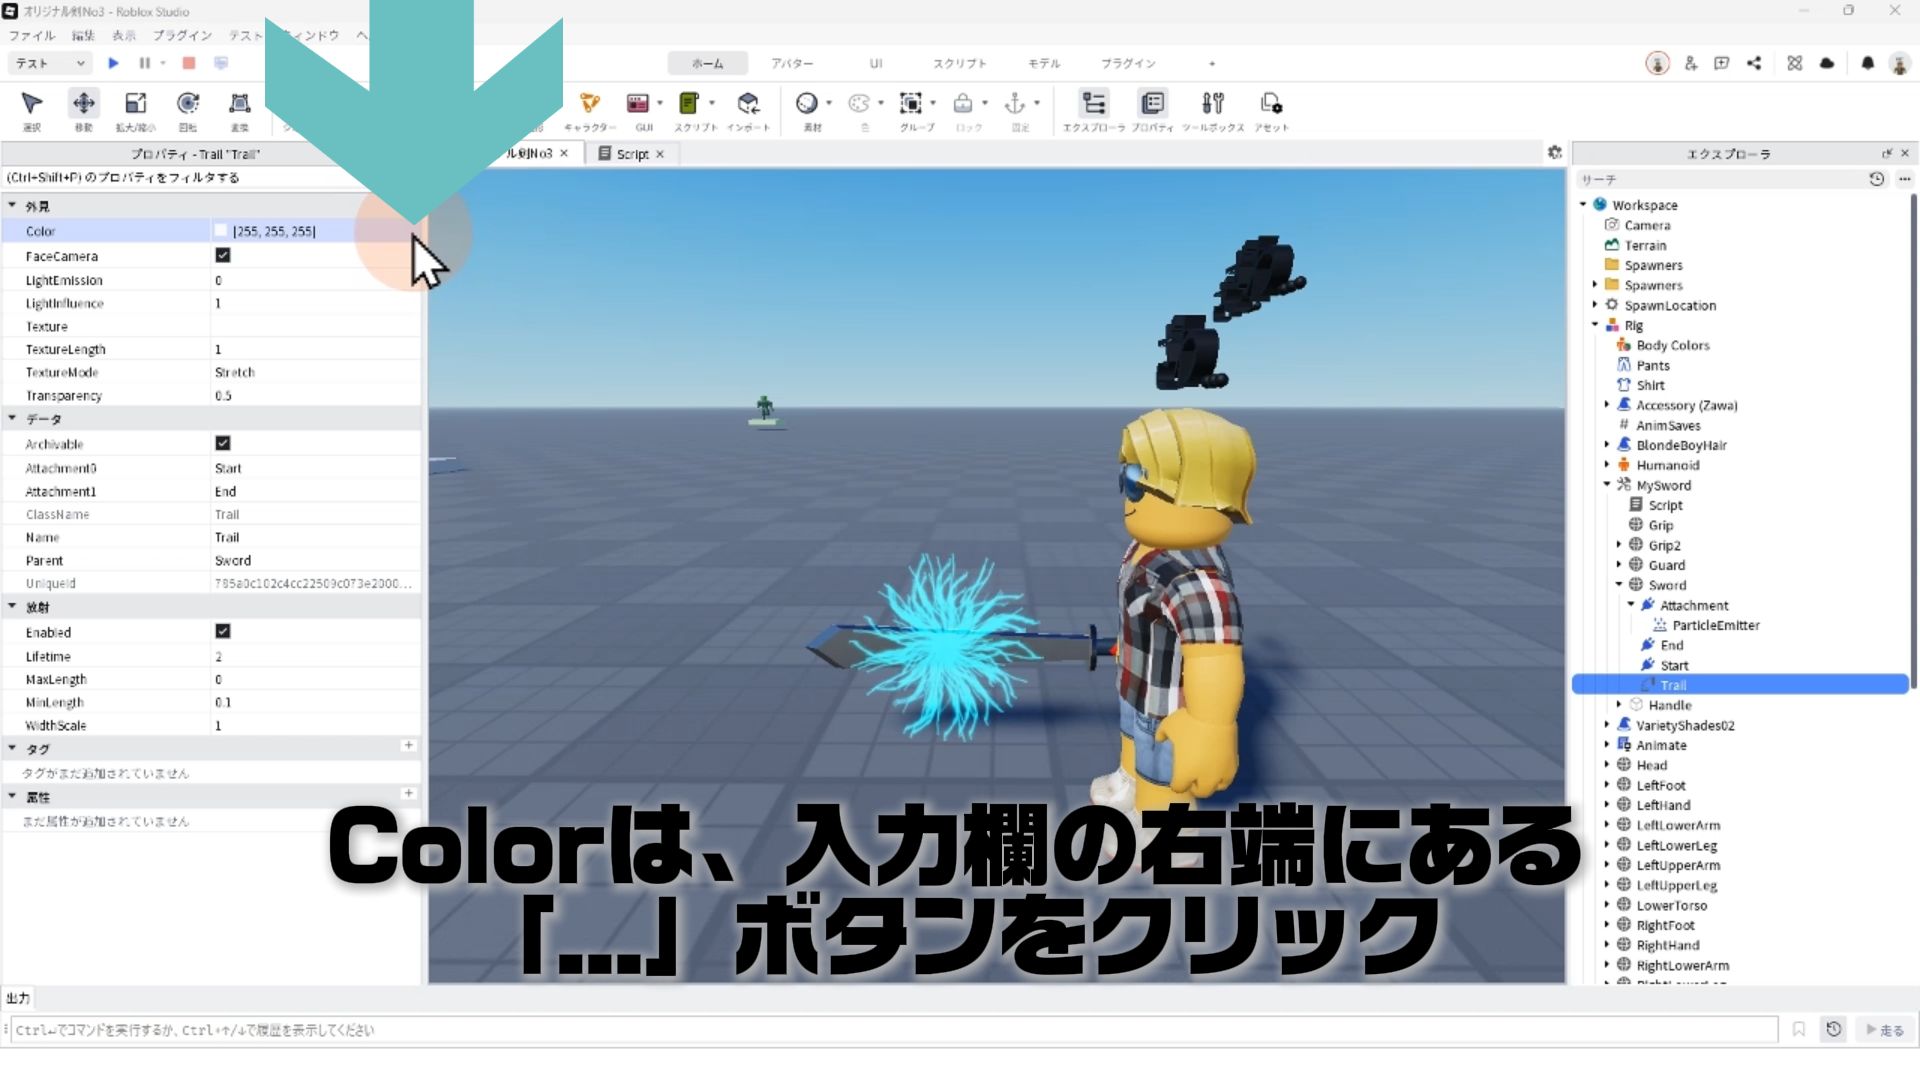Open the test mode dropdown

coord(50,63)
